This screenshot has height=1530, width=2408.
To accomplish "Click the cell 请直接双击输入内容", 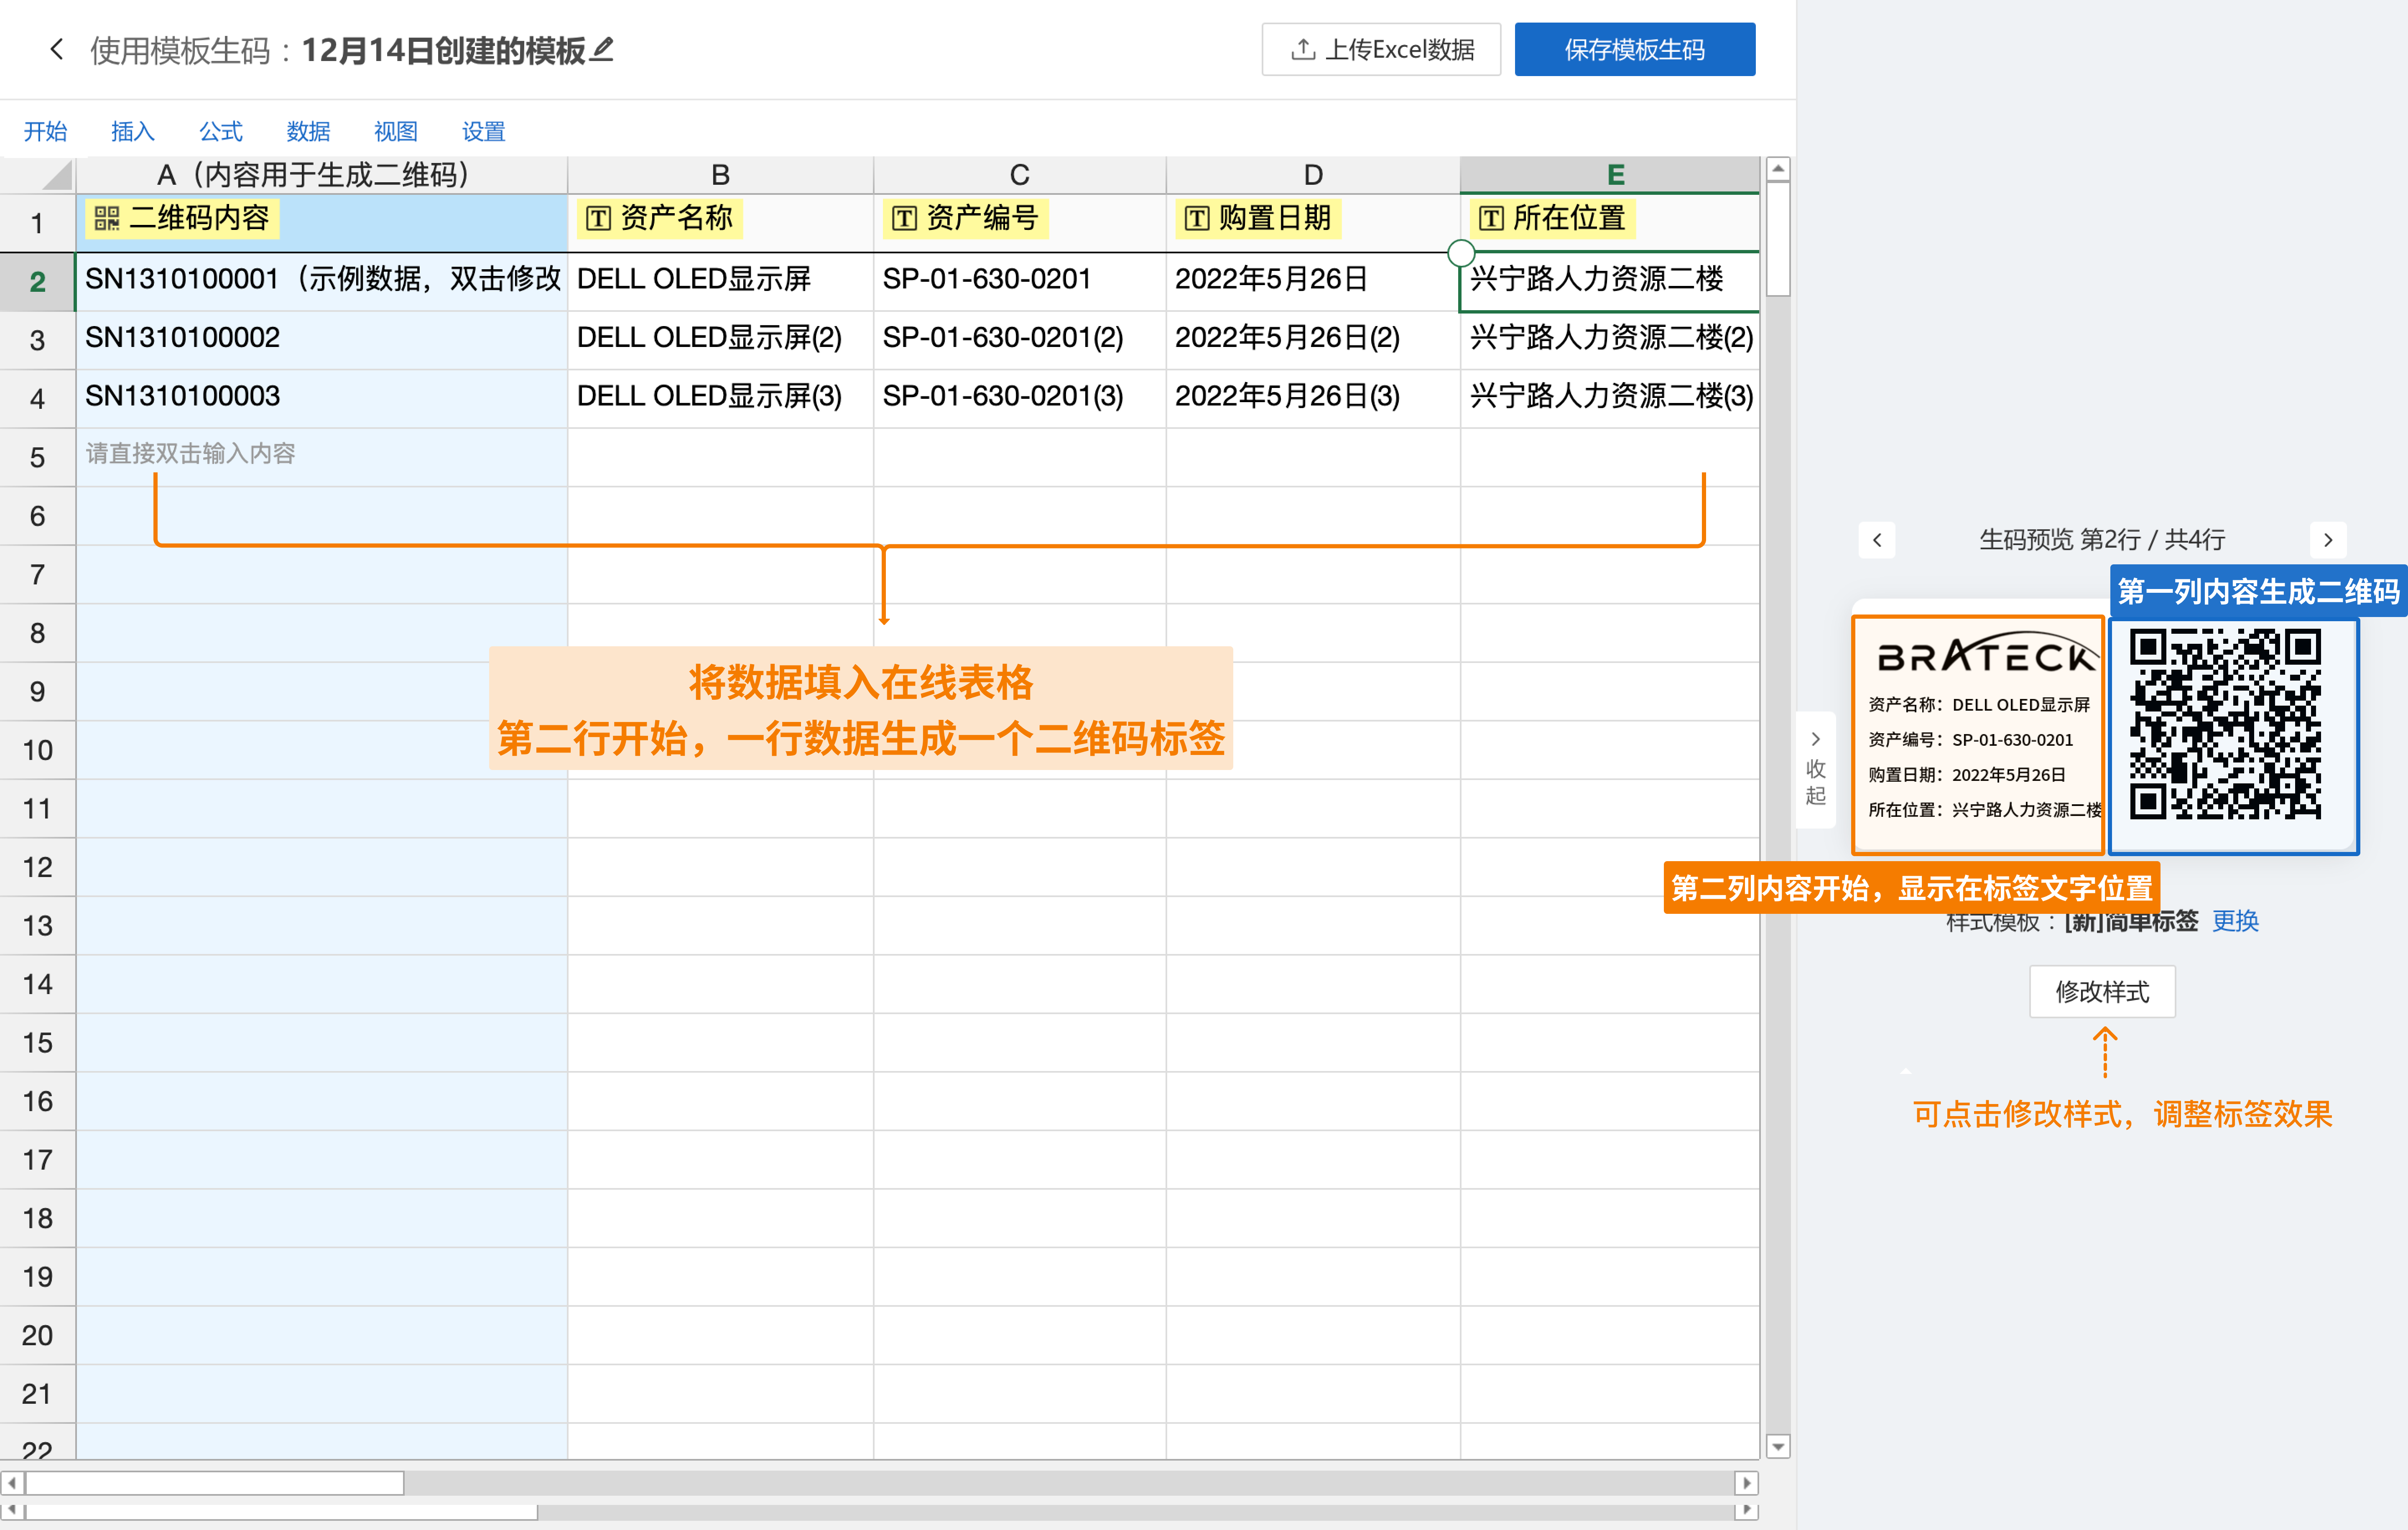I will [321, 456].
